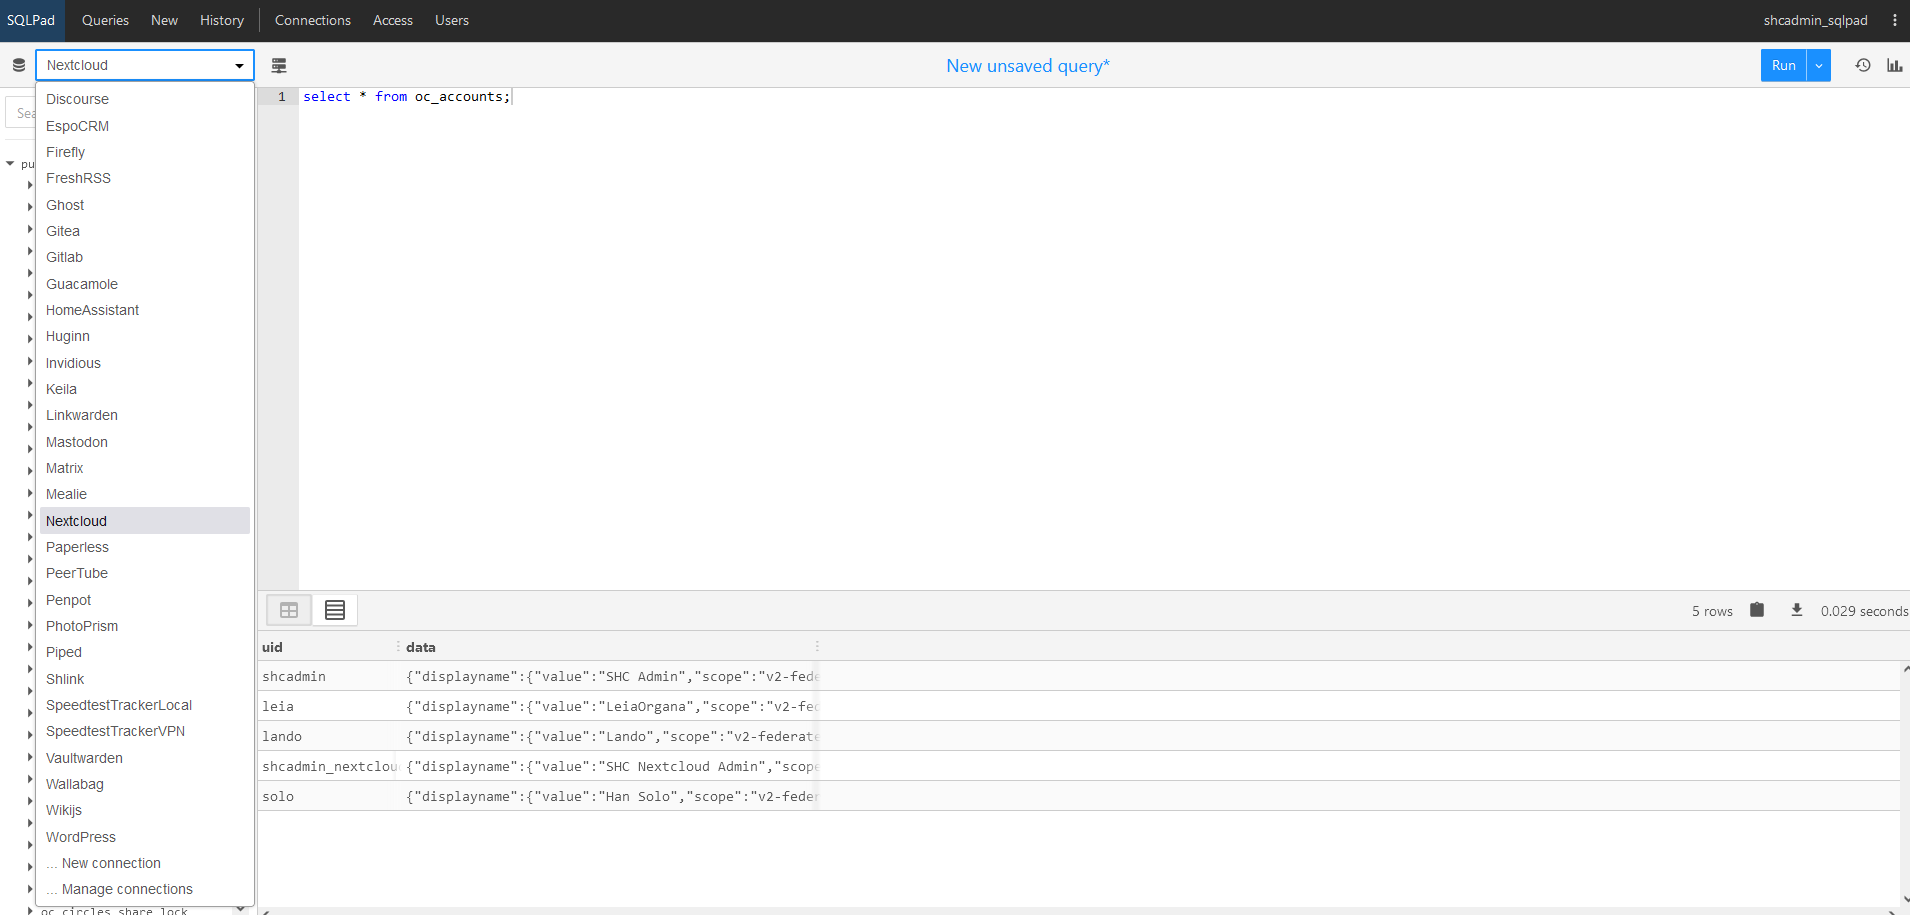
Task: Click the format query icon beside connection dropdown
Action: tap(279, 65)
